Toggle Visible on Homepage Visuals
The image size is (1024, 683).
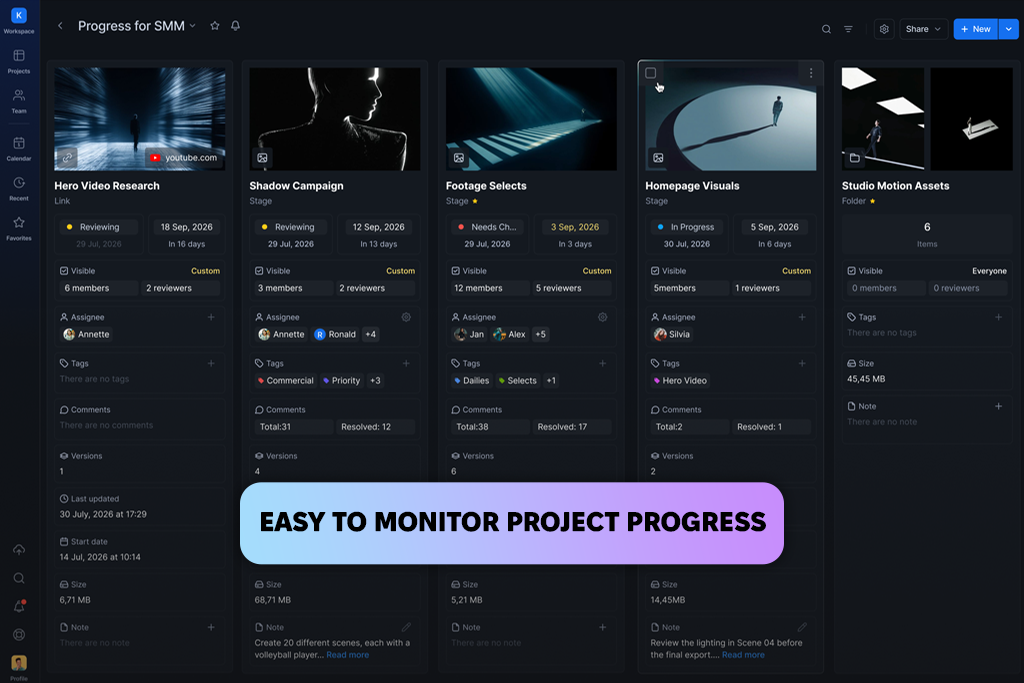tap(655, 270)
